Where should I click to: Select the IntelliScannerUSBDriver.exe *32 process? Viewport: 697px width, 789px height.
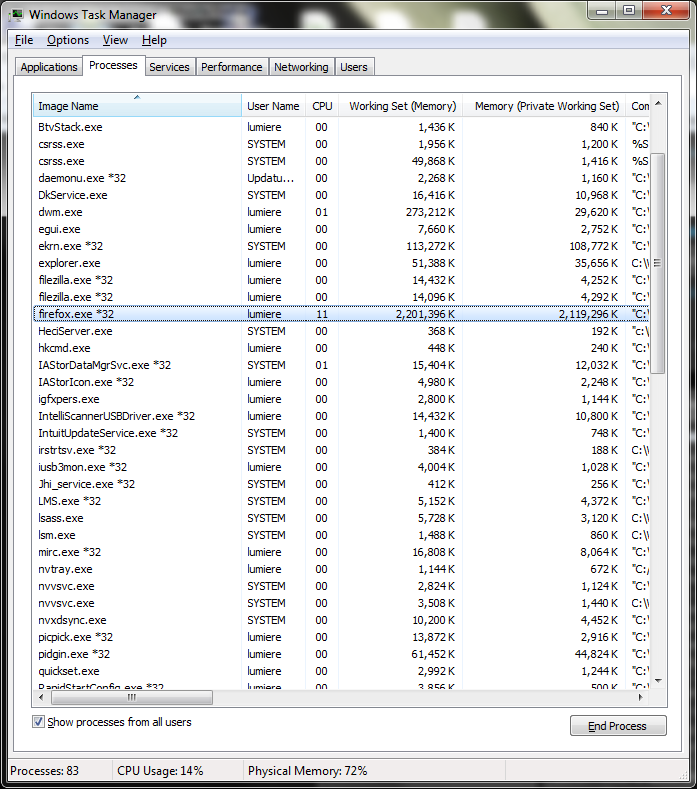click(341, 416)
